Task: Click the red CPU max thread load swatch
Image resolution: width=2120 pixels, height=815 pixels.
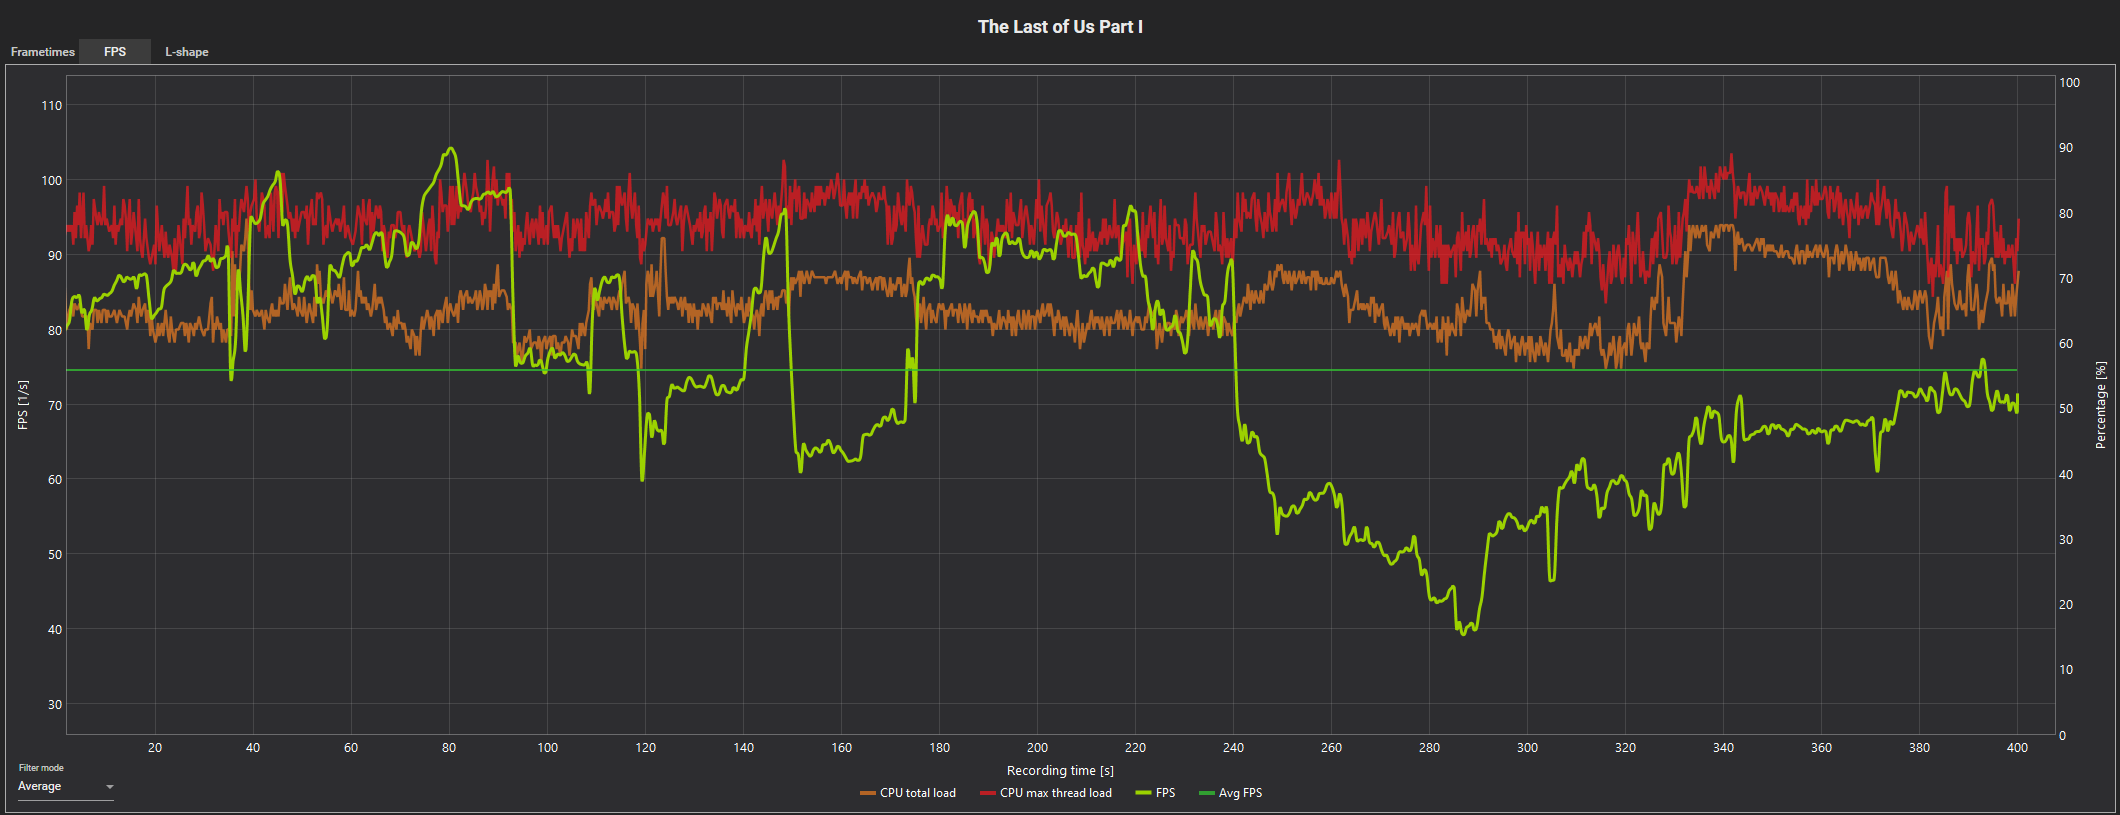Action: pyautogui.click(x=988, y=794)
